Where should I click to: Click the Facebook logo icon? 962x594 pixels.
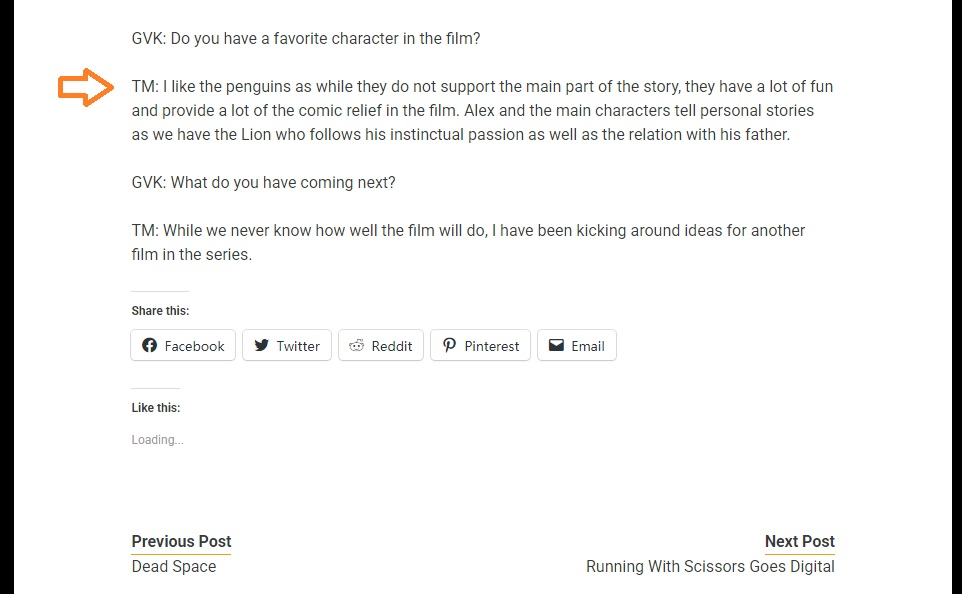149,345
